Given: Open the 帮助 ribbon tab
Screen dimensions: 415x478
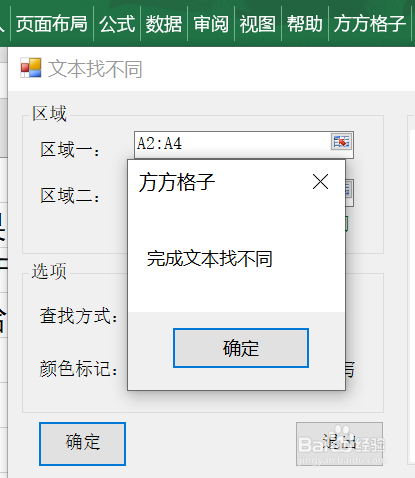Looking at the screenshot, I should (x=305, y=24).
